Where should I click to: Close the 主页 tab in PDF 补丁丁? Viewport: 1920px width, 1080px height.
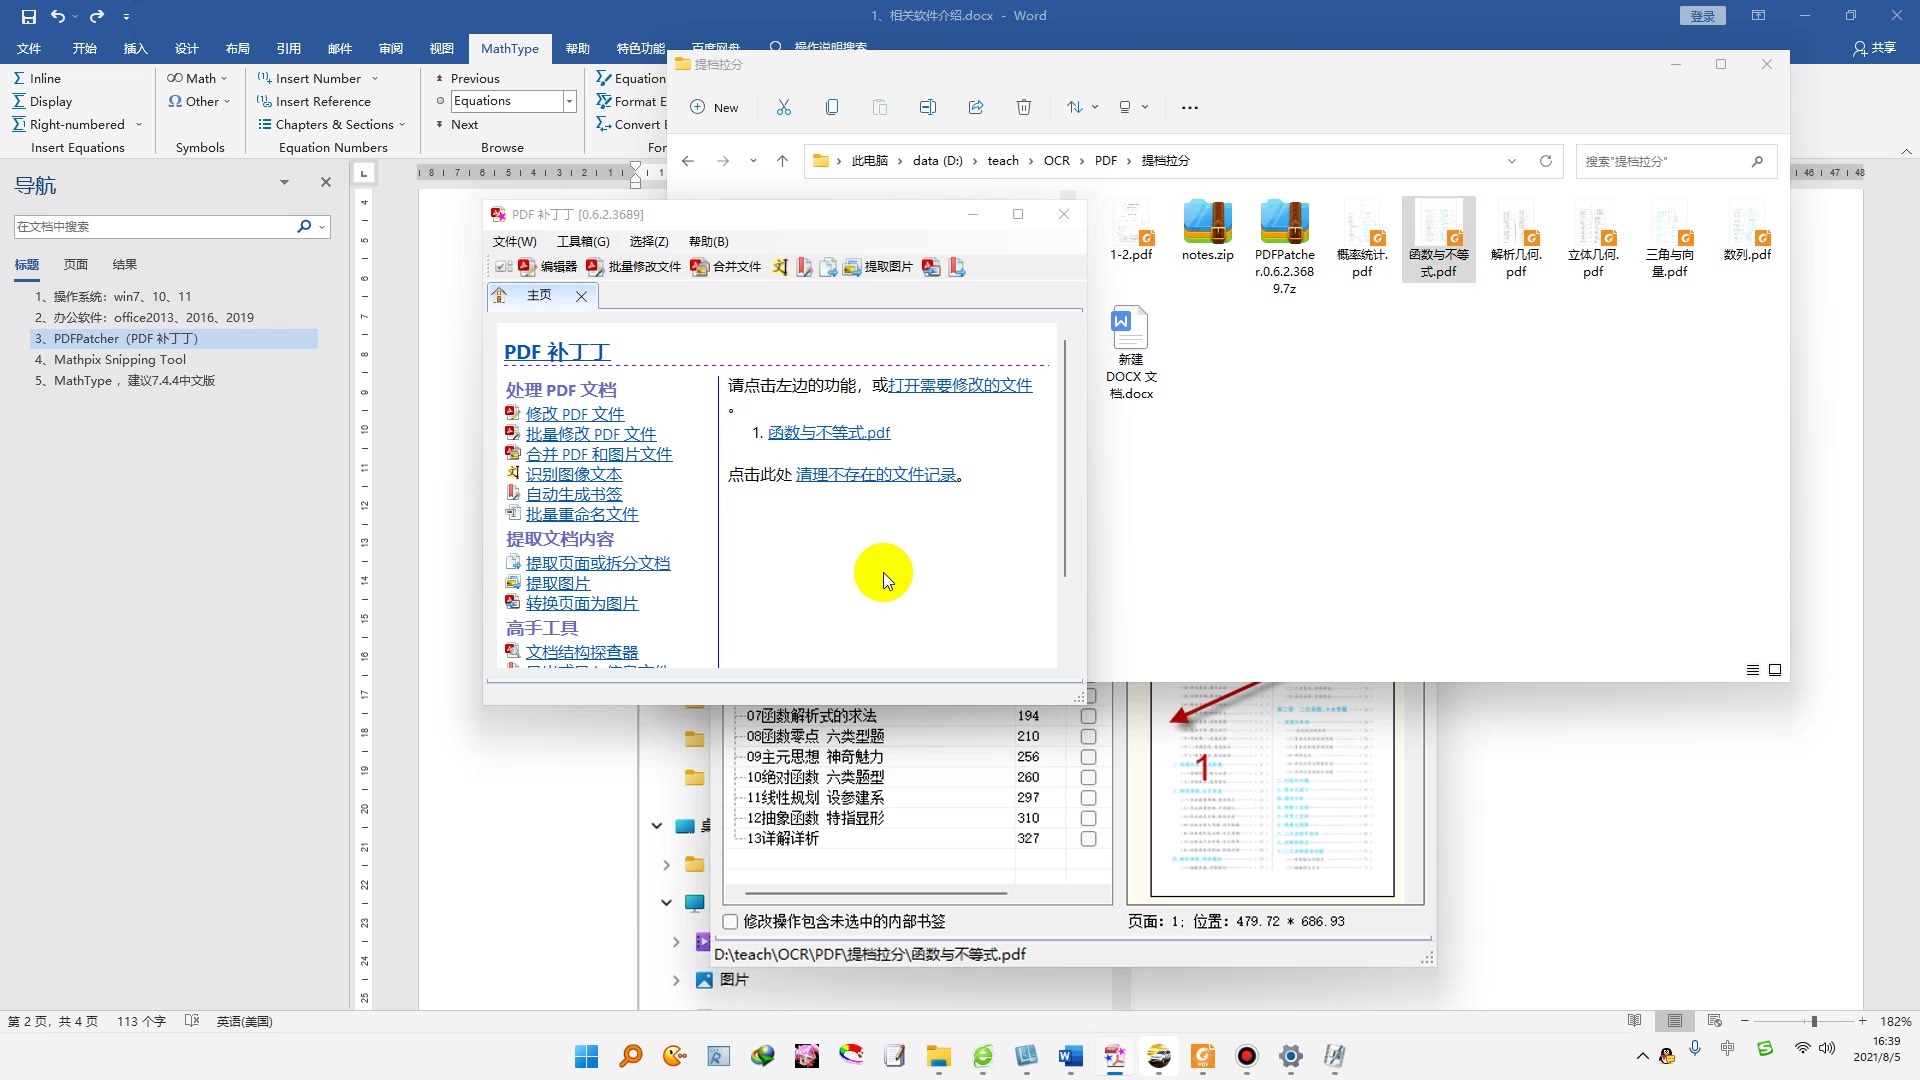point(581,296)
